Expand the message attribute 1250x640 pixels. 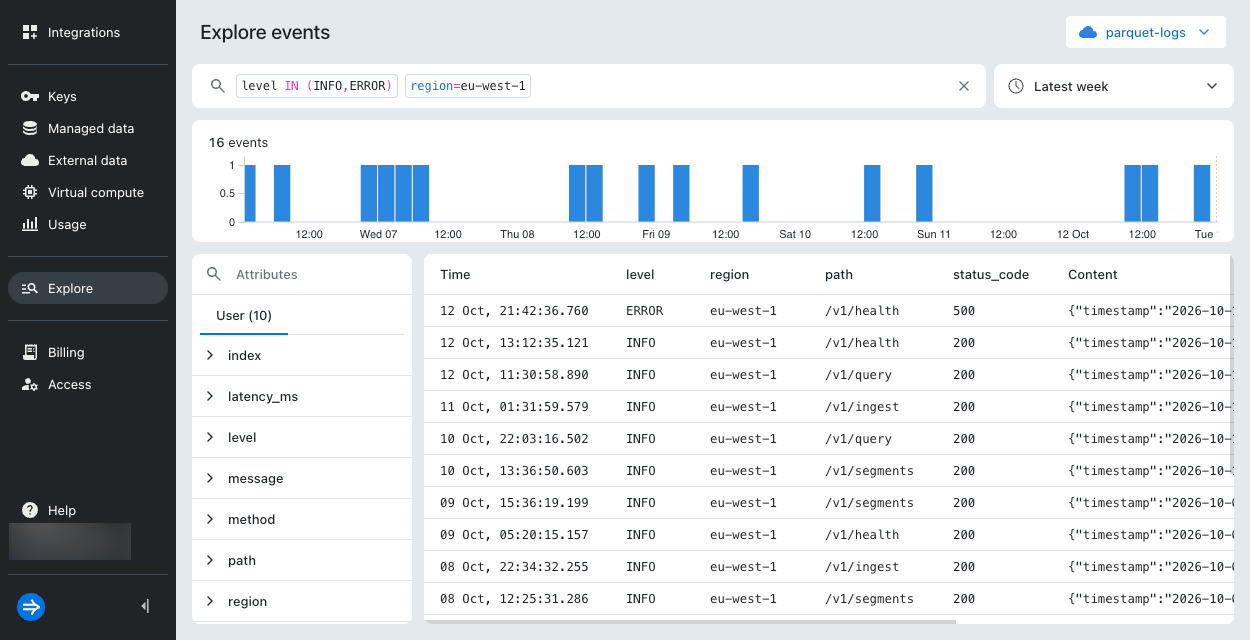pyautogui.click(x=210, y=478)
